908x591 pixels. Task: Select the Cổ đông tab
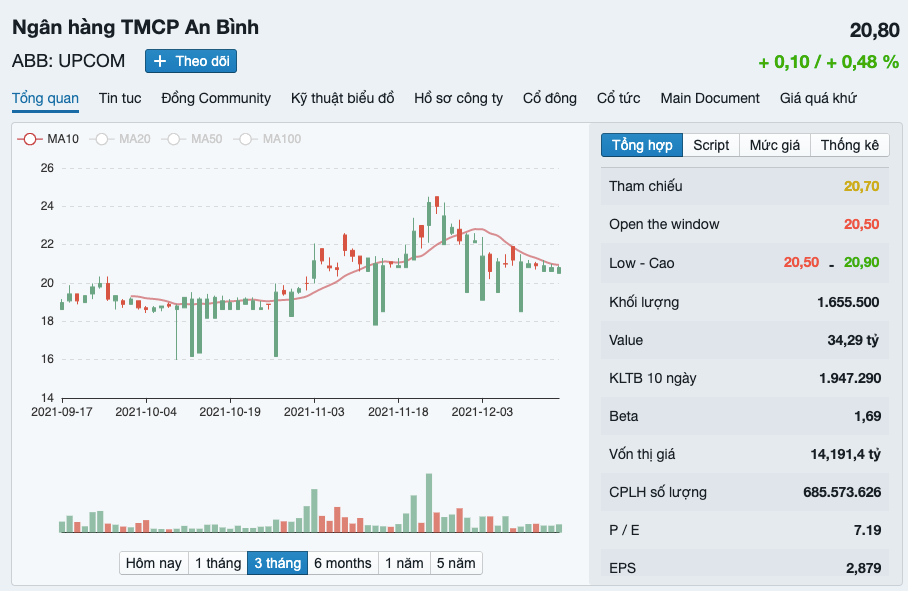click(550, 98)
